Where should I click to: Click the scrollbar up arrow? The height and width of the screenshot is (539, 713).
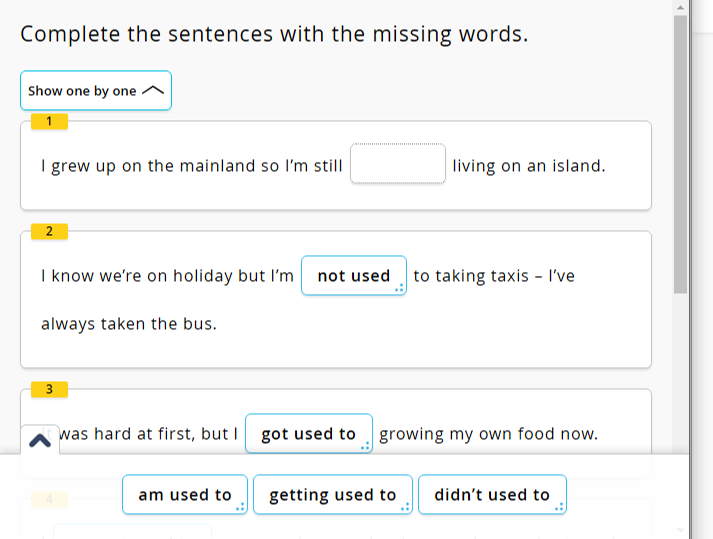click(x=681, y=7)
